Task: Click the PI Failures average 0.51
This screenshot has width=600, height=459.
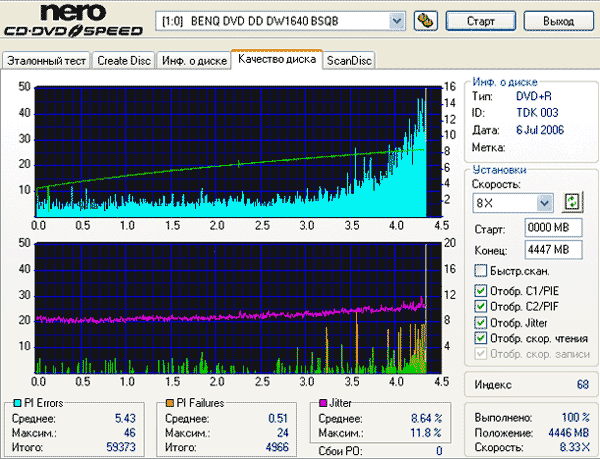Action: tap(278, 418)
